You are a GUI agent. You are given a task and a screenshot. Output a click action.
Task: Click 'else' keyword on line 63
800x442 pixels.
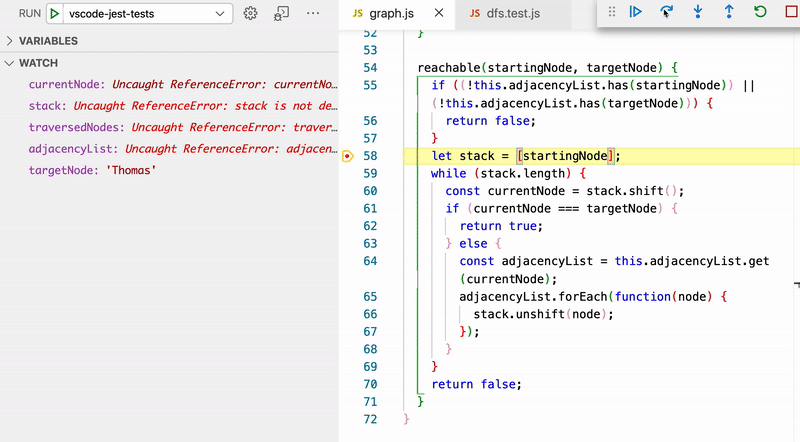[x=473, y=244]
